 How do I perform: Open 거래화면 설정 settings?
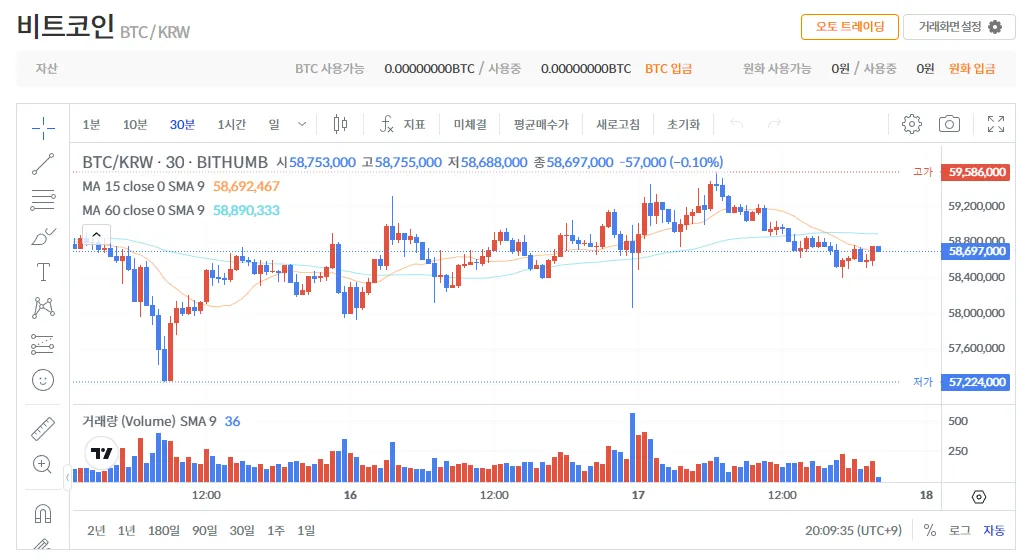pyautogui.click(x=959, y=27)
